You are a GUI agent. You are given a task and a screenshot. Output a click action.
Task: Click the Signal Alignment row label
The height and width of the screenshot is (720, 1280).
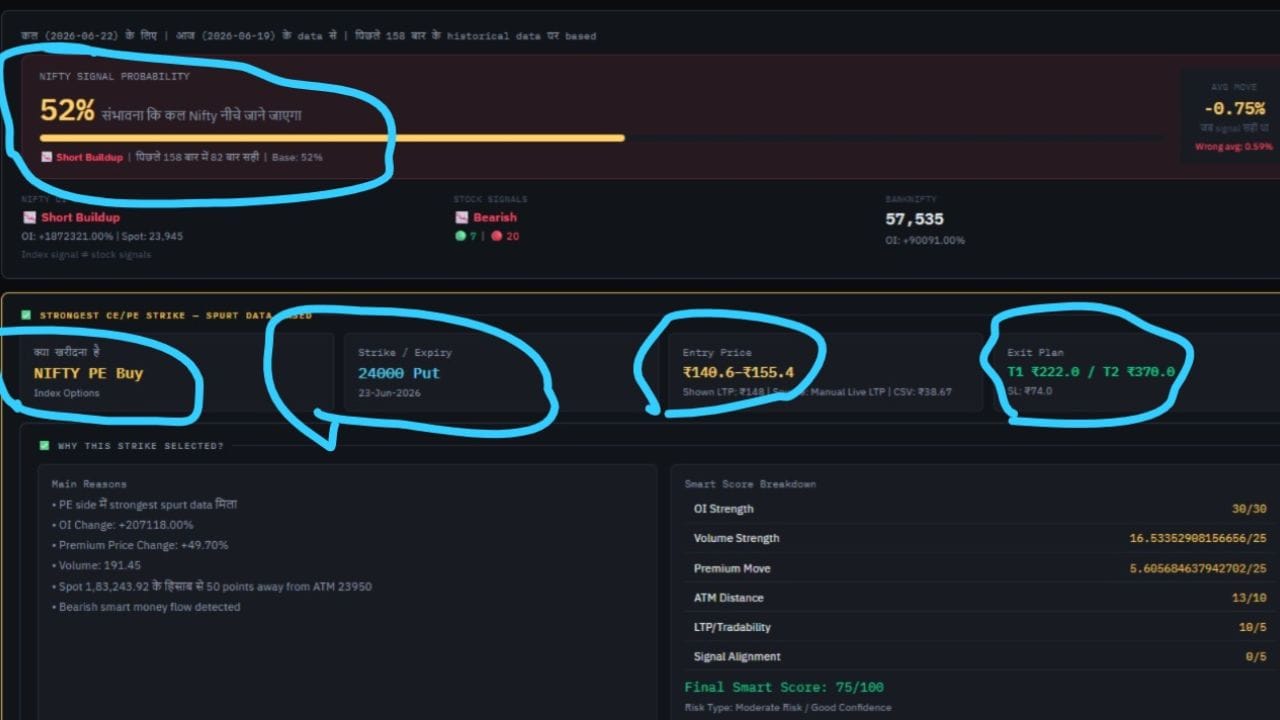point(737,657)
